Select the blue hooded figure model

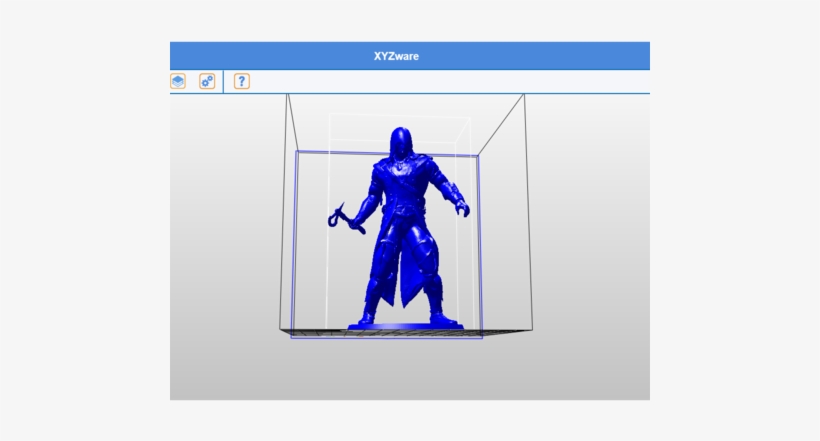400,228
